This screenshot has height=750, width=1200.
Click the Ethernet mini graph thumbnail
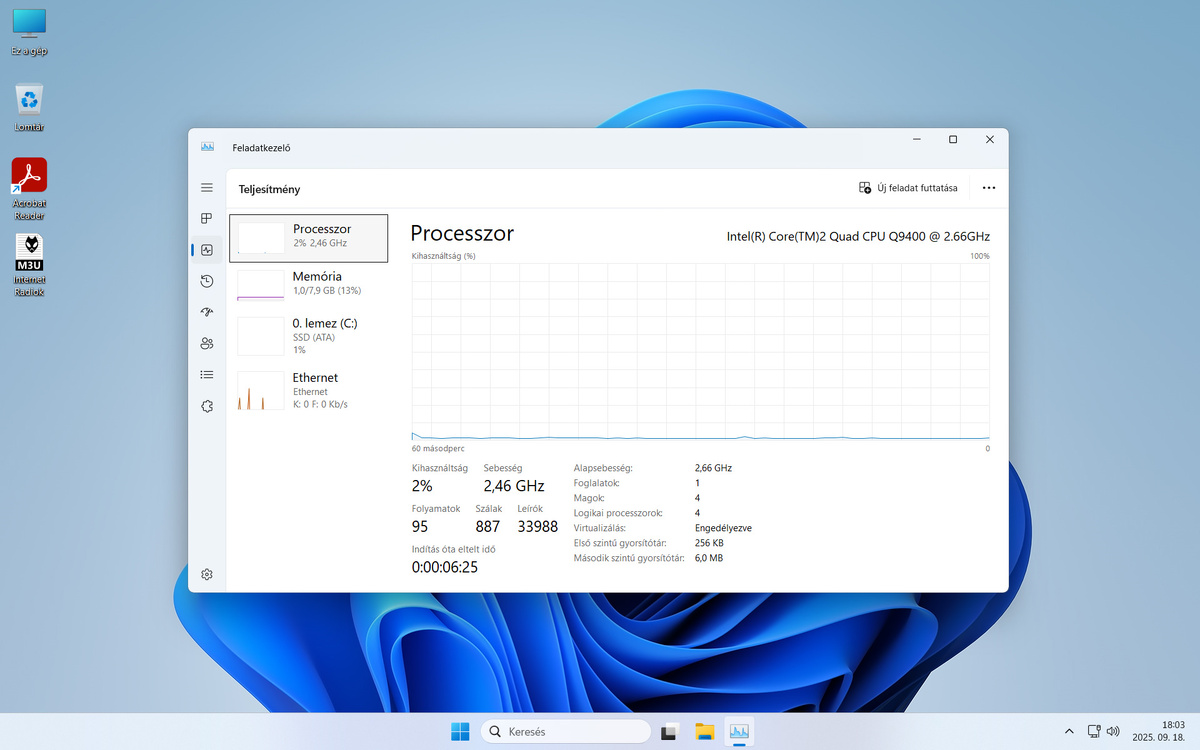(261, 390)
